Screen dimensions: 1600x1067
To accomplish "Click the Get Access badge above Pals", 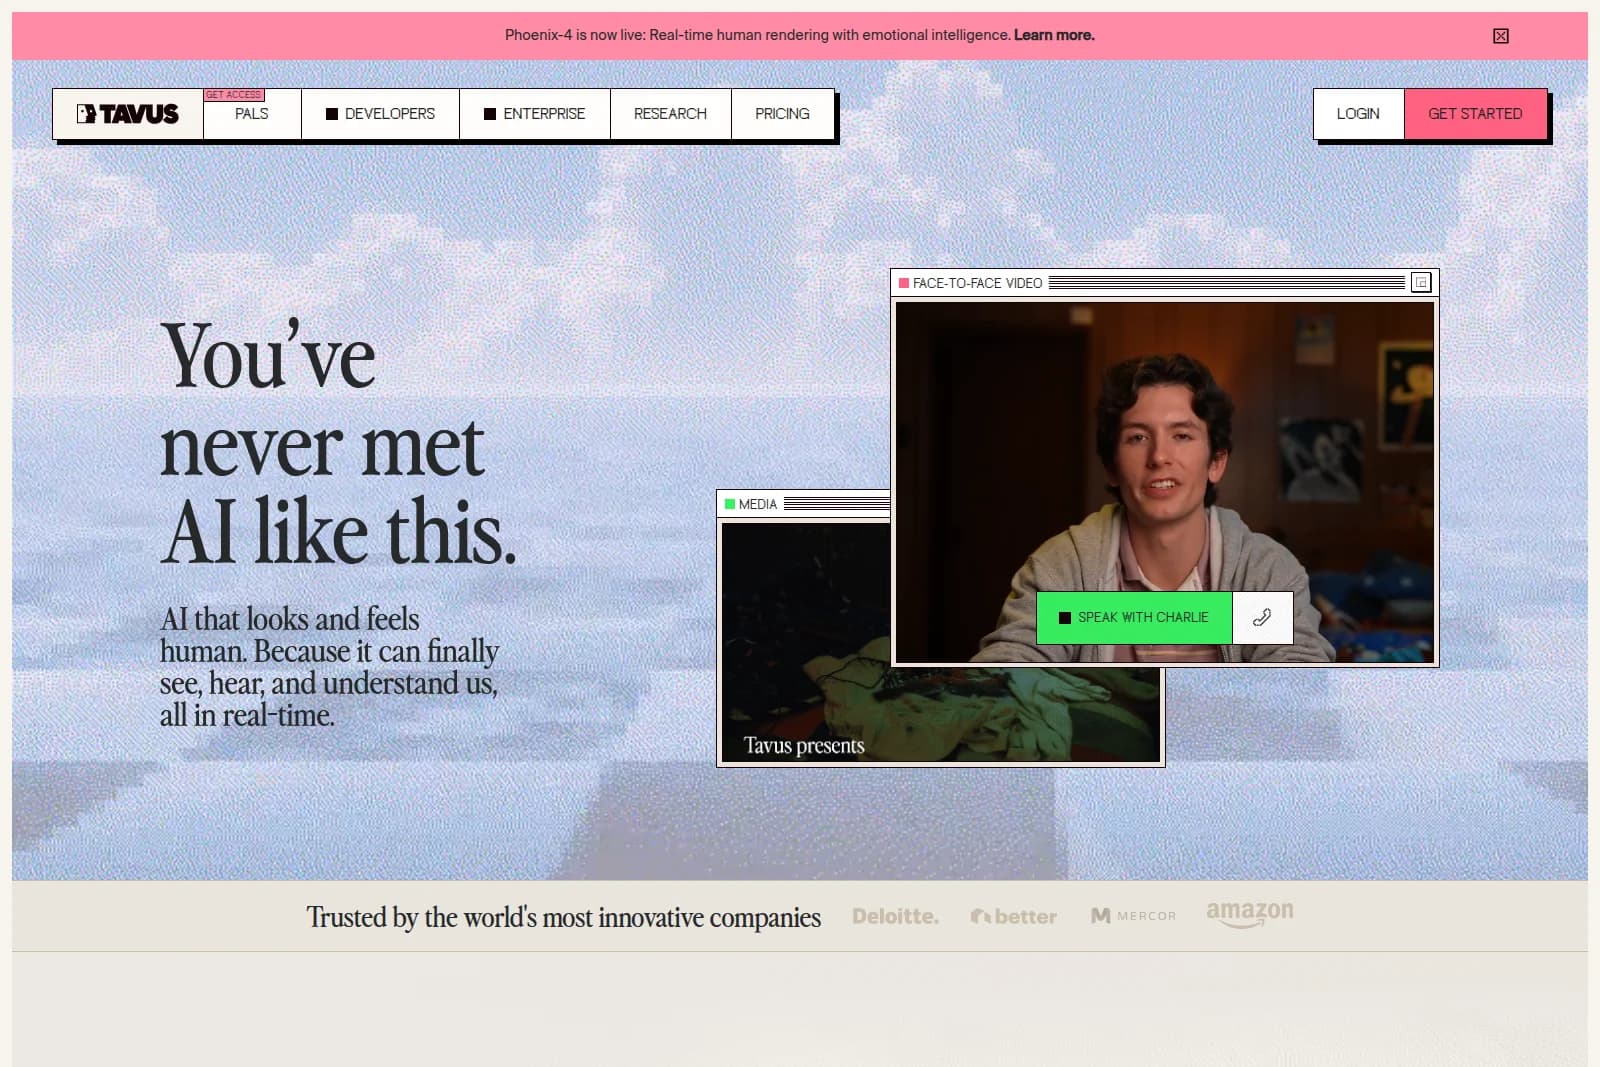I will pyautogui.click(x=234, y=93).
